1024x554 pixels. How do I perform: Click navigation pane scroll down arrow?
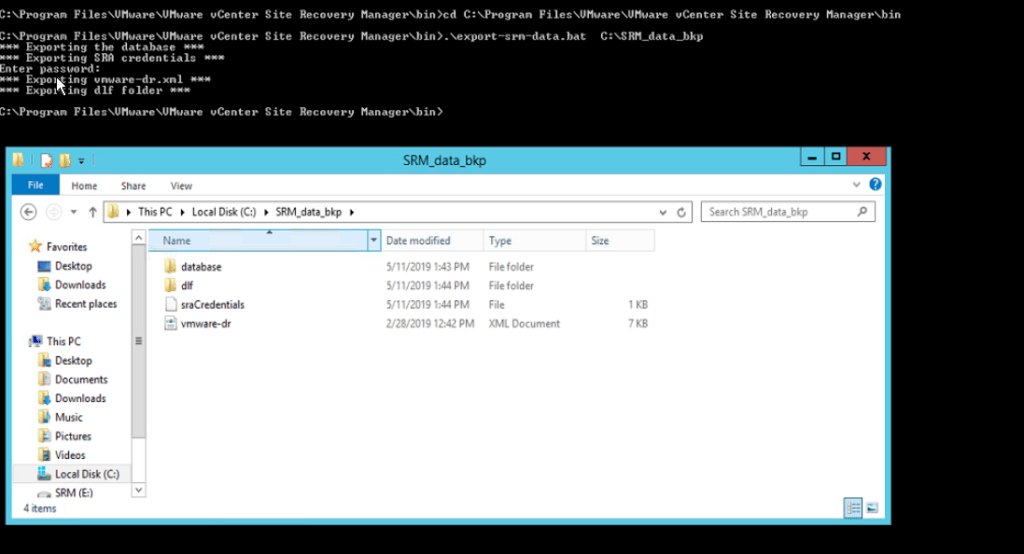coord(138,490)
